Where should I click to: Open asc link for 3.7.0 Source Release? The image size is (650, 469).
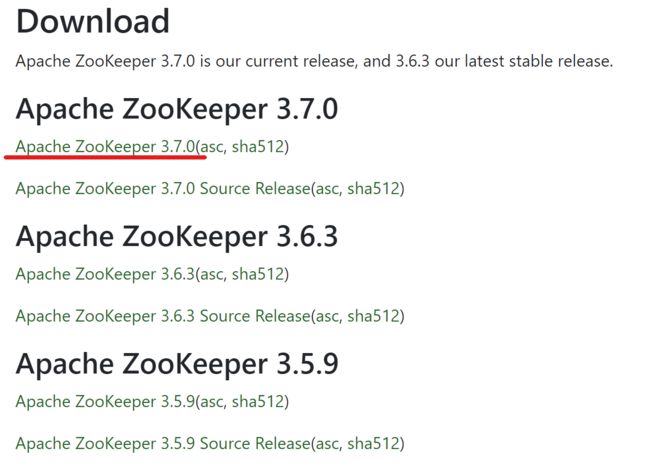[x=327, y=189]
